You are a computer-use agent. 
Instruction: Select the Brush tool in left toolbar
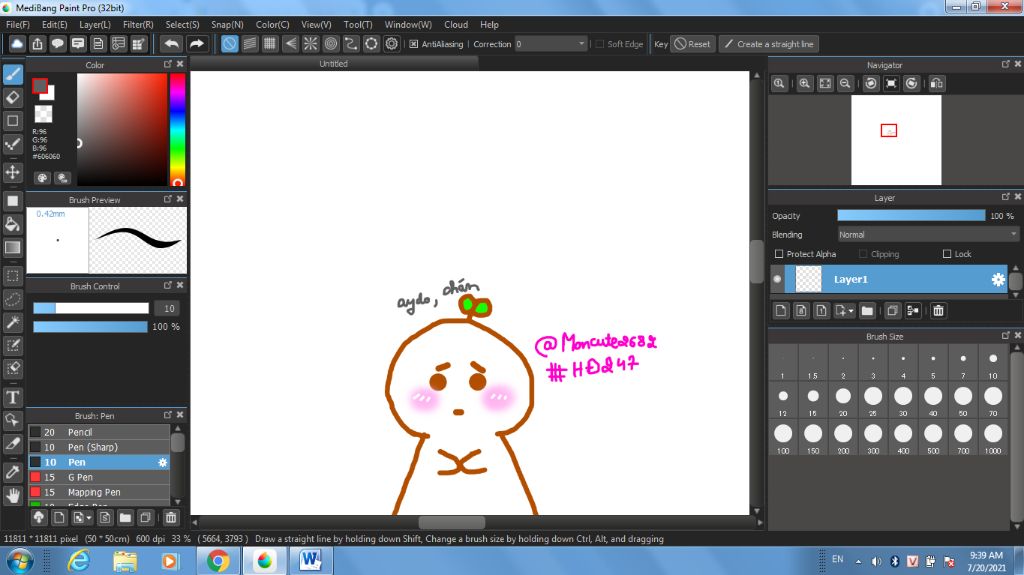click(x=12, y=74)
